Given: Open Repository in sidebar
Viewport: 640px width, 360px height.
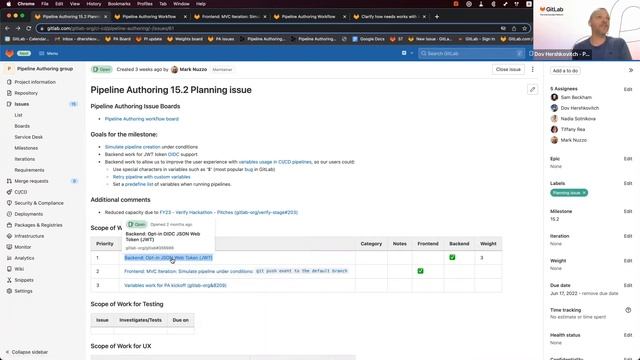Looking at the screenshot, I should (26, 93).
